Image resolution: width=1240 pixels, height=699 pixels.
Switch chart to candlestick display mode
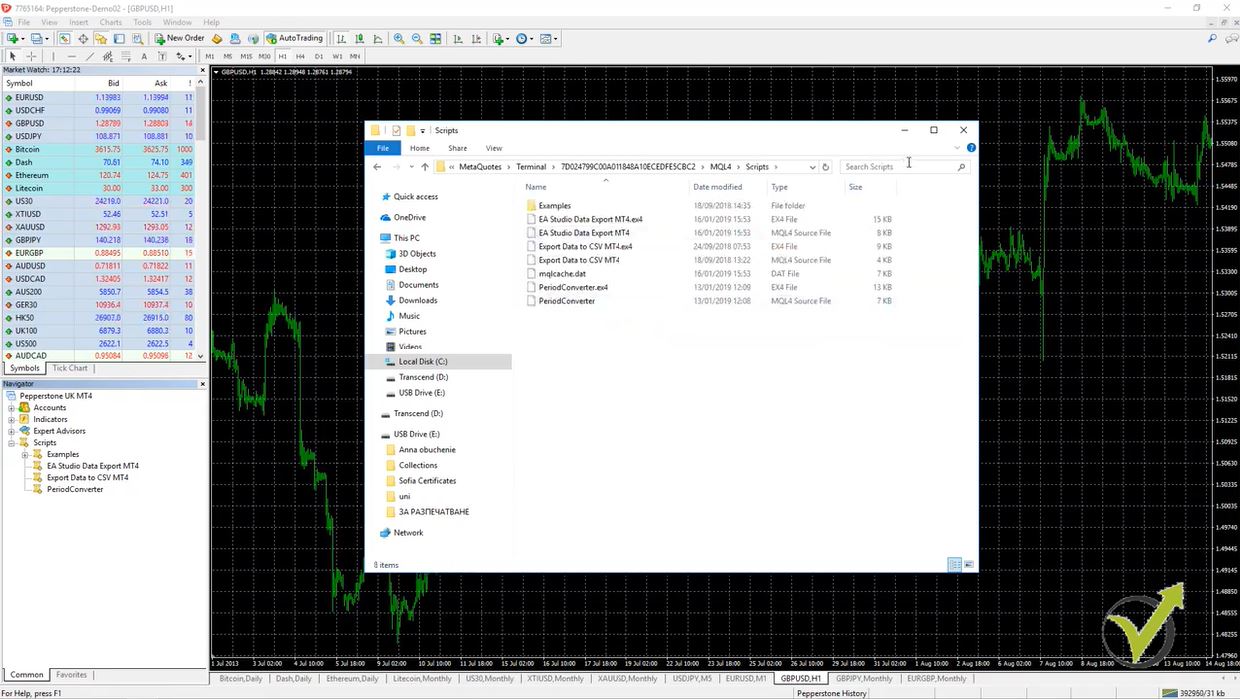pyautogui.click(x=361, y=37)
